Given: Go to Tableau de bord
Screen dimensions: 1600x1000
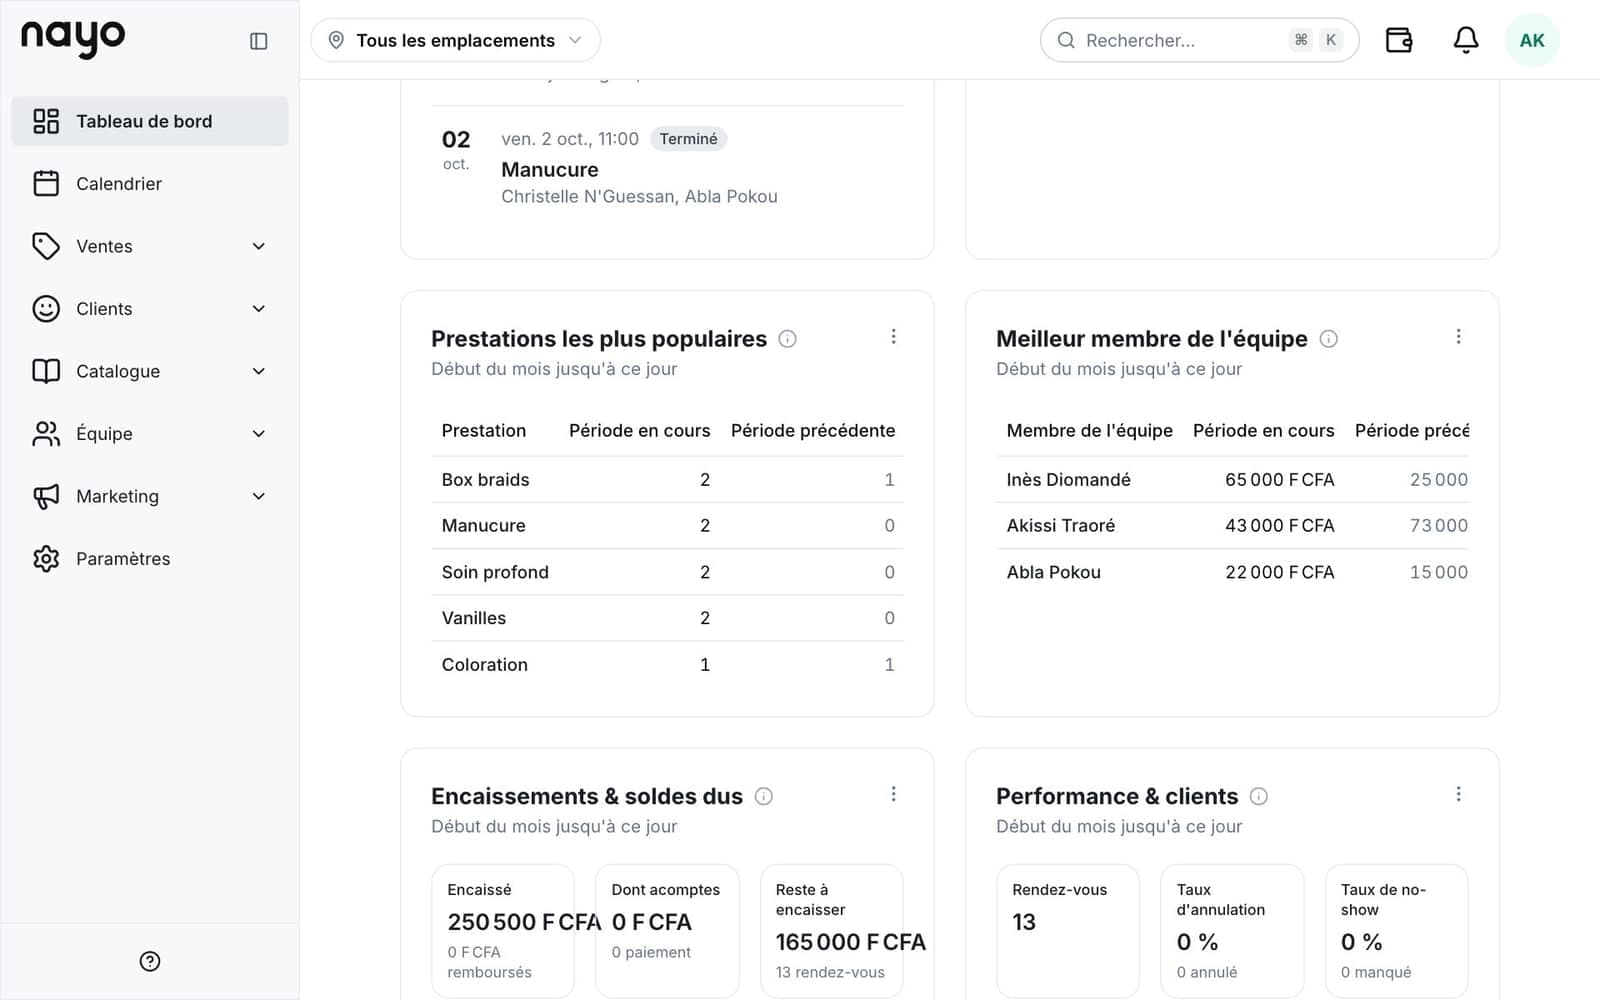Looking at the screenshot, I should (x=150, y=121).
